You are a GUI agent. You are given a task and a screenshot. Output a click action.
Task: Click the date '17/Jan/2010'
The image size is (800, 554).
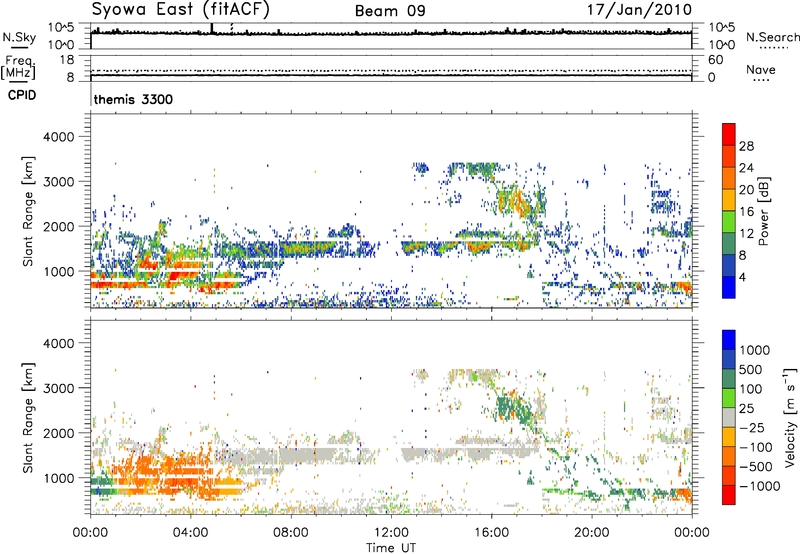(x=640, y=9)
